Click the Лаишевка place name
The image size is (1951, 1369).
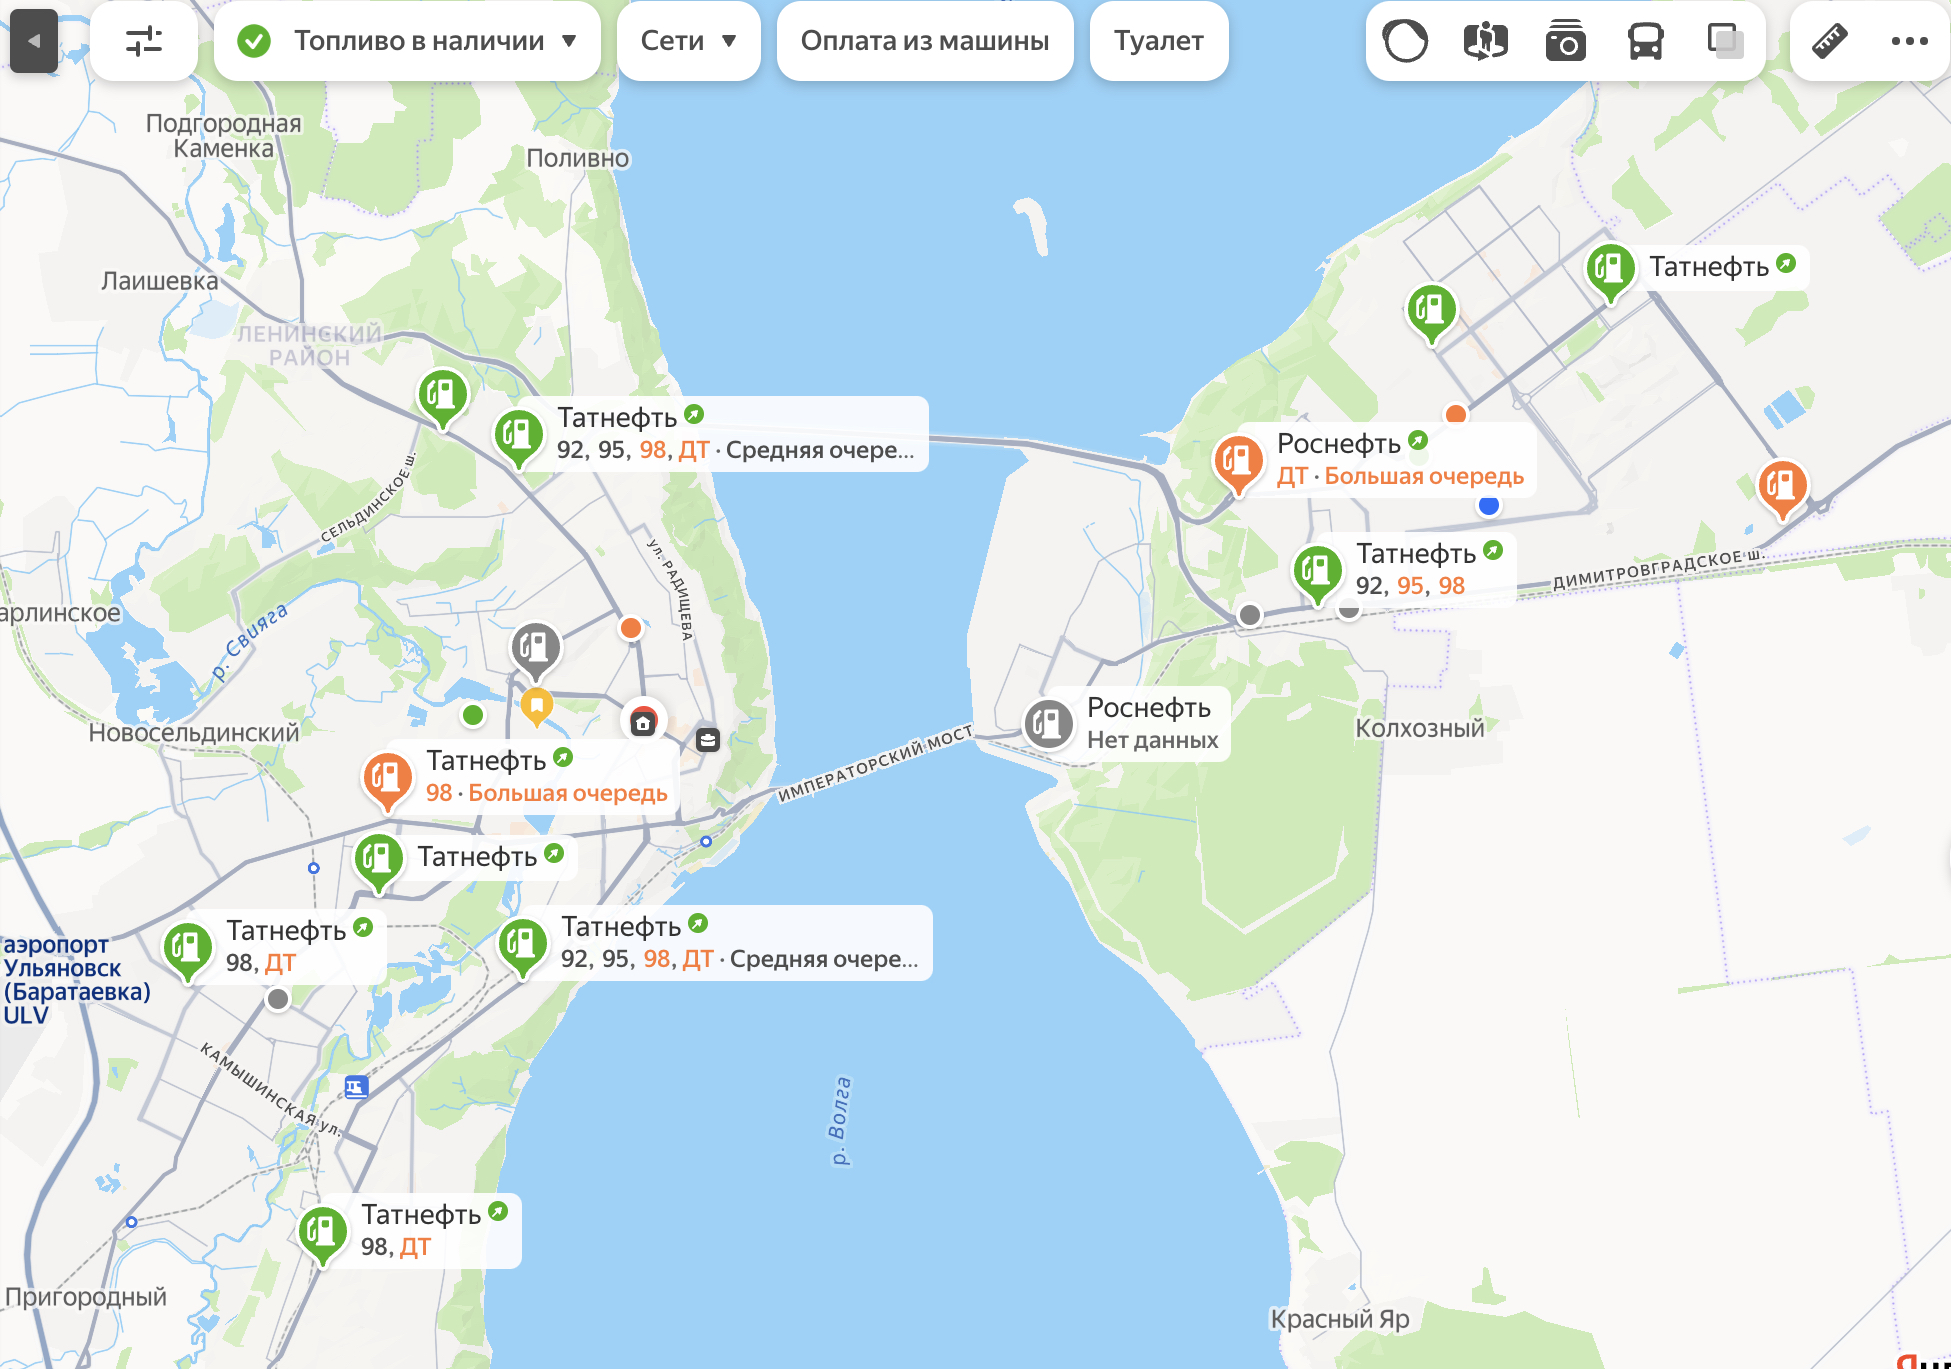[x=160, y=281]
